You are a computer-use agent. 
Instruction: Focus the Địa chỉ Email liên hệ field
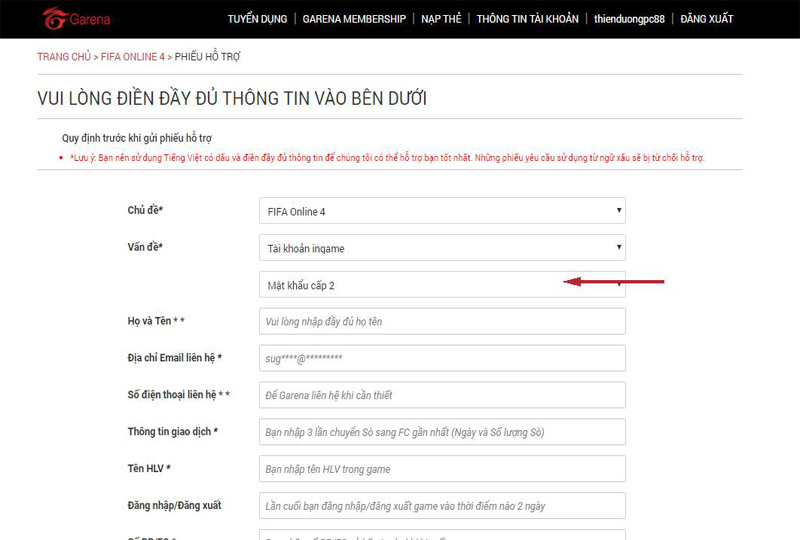442,358
